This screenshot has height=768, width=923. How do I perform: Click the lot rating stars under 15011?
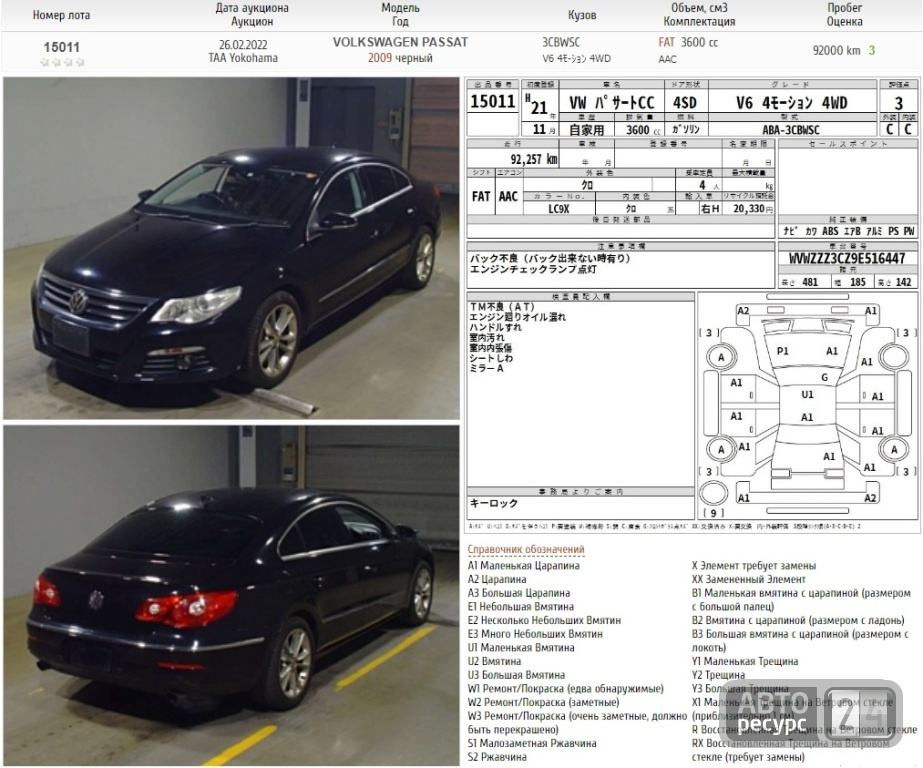(x=62, y=62)
